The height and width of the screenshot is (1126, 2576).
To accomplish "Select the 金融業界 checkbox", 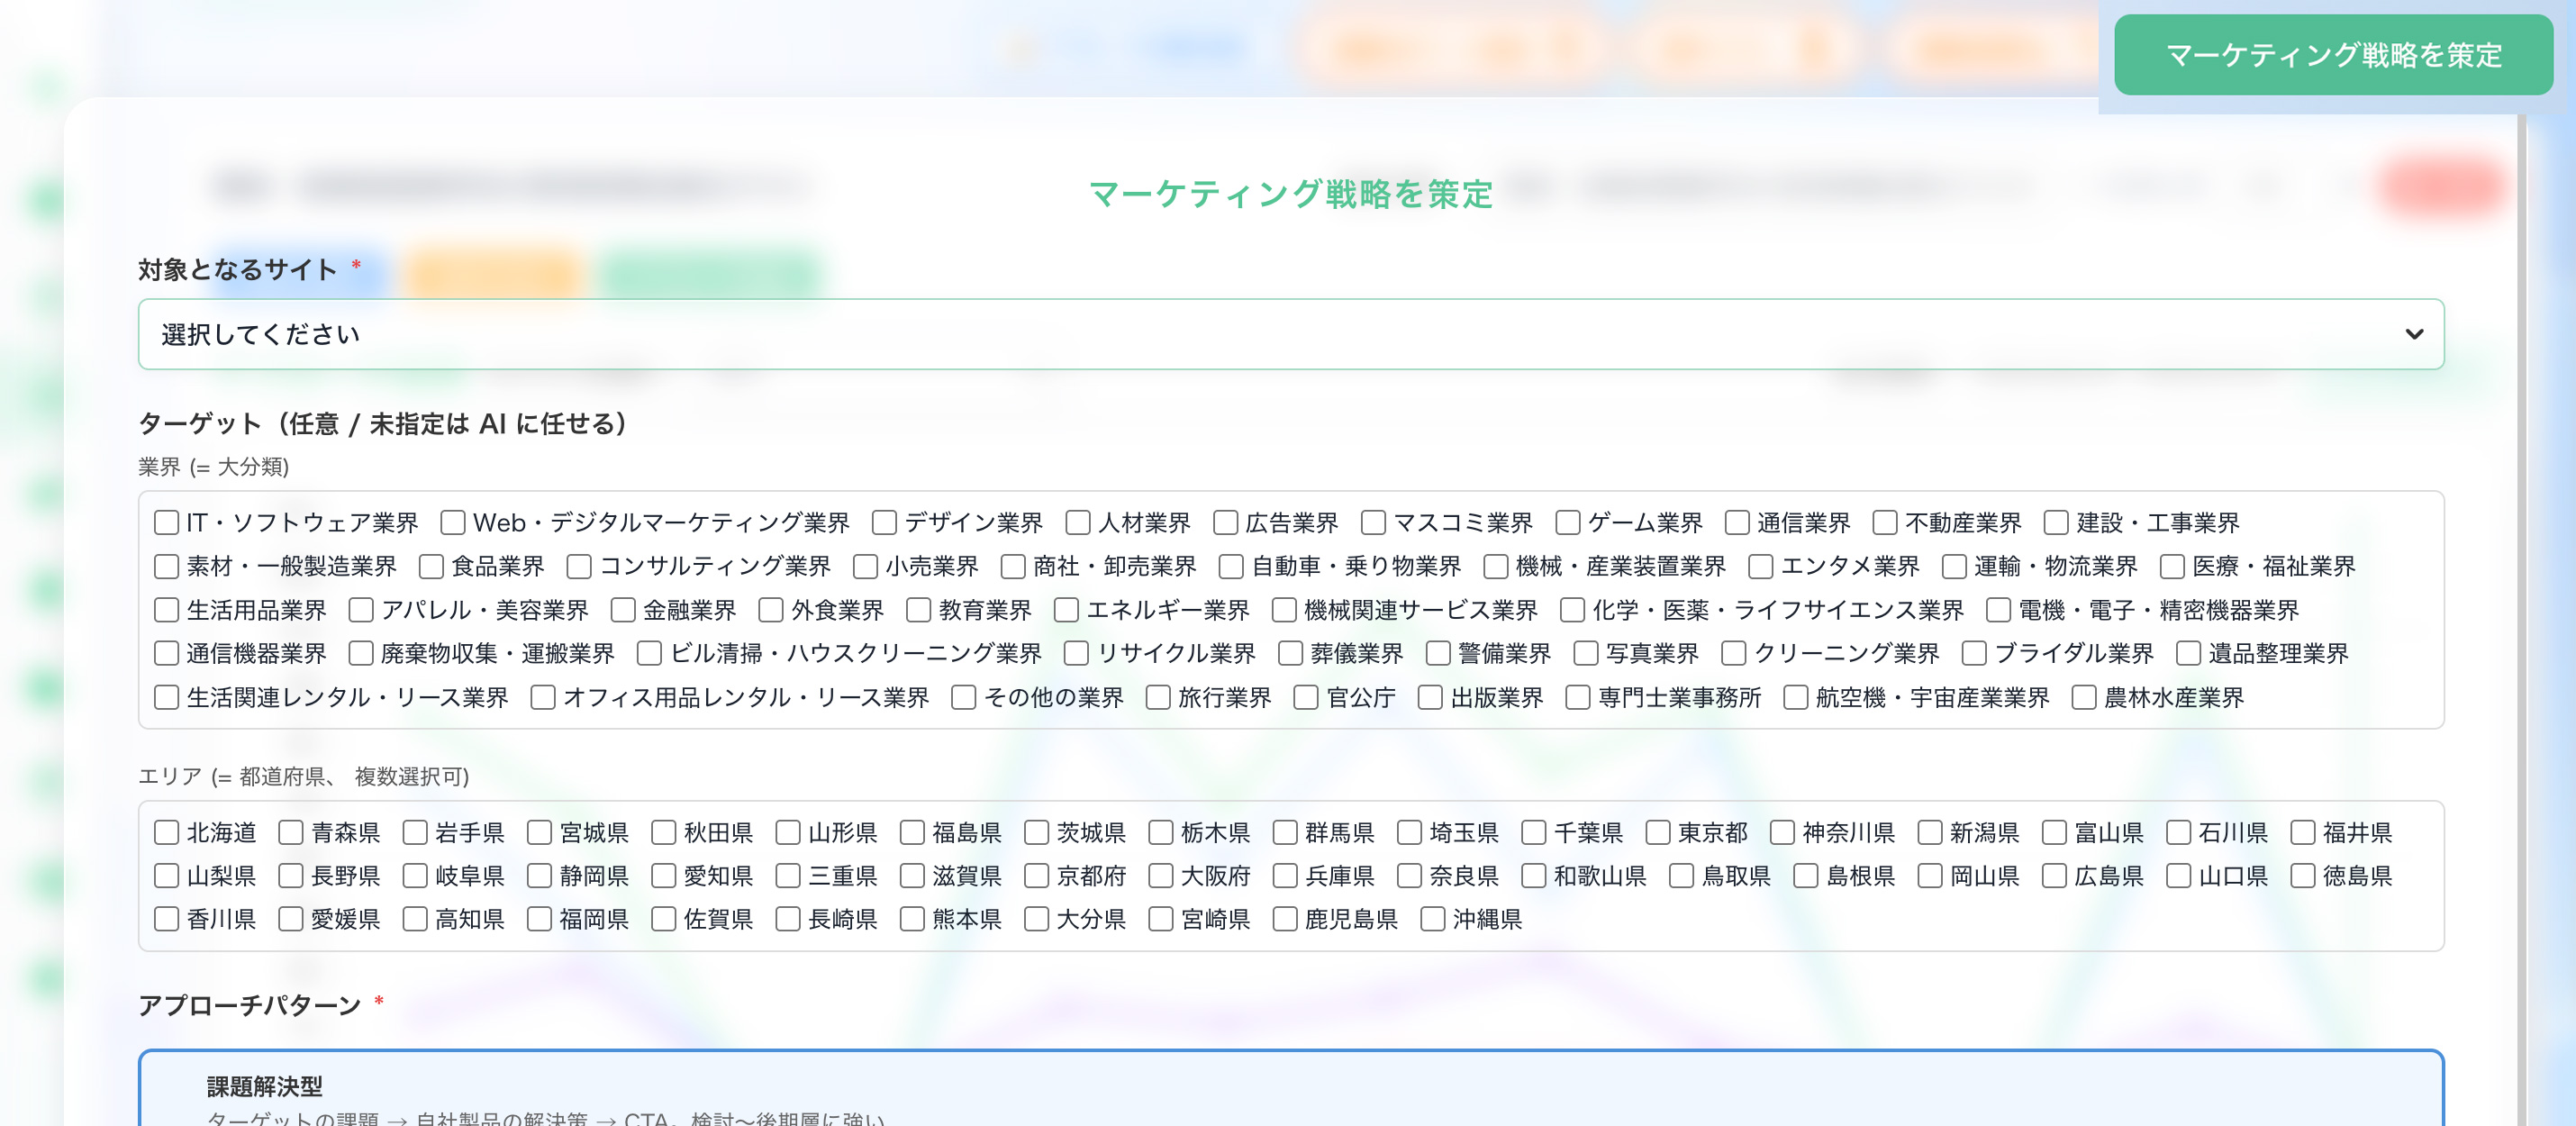I will [623, 610].
